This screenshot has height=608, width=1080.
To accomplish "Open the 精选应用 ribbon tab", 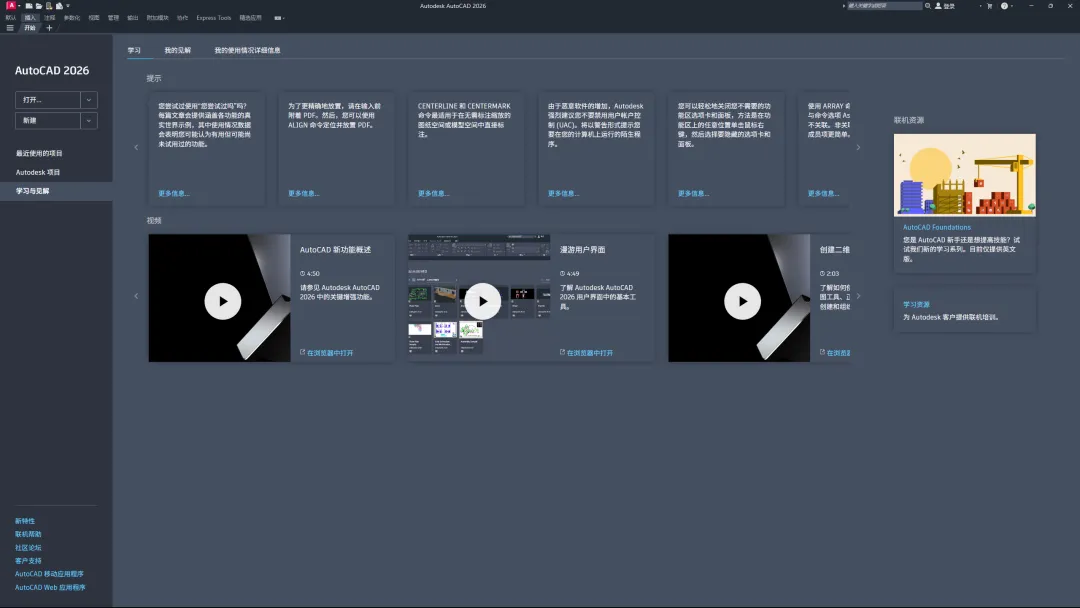I will 250,18.
